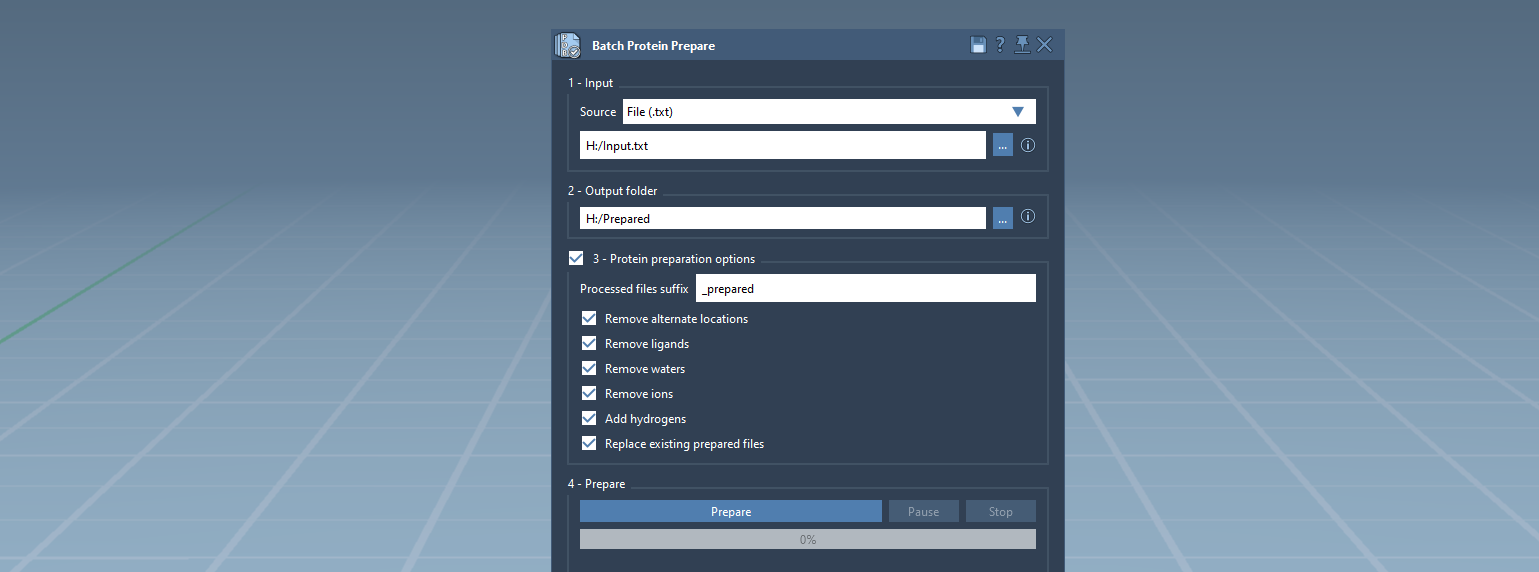The width and height of the screenshot is (1539, 572).
Task: Show info for the input file field
Action: click(1027, 145)
